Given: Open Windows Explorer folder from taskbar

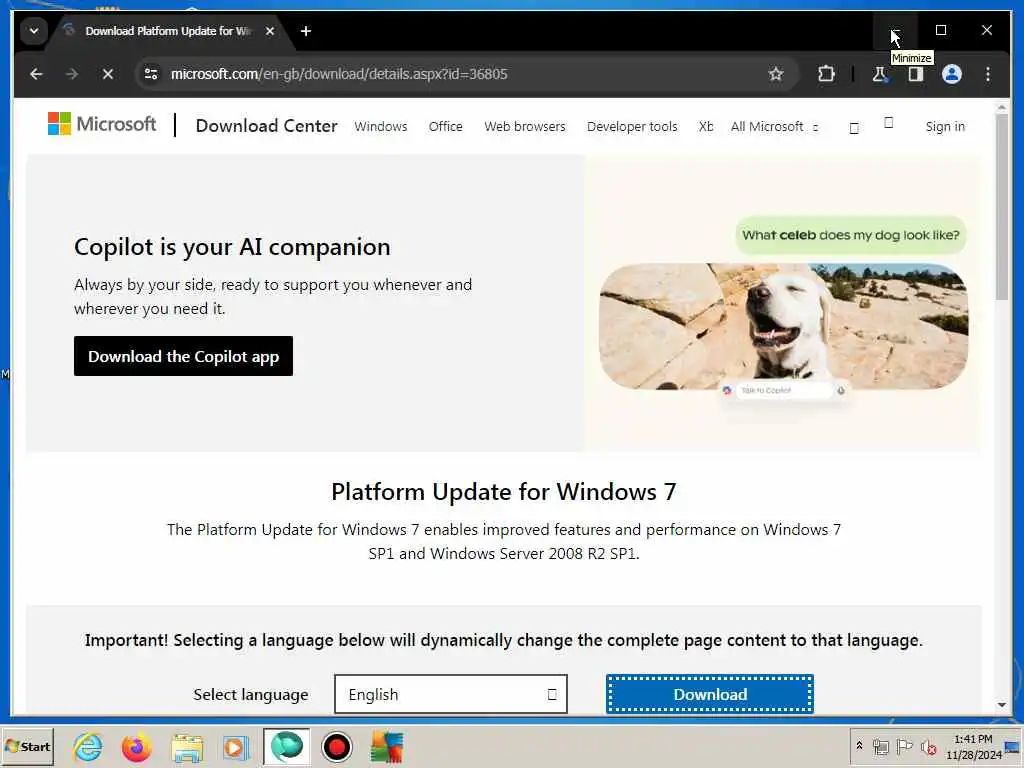Looking at the screenshot, I should (187, 746).
